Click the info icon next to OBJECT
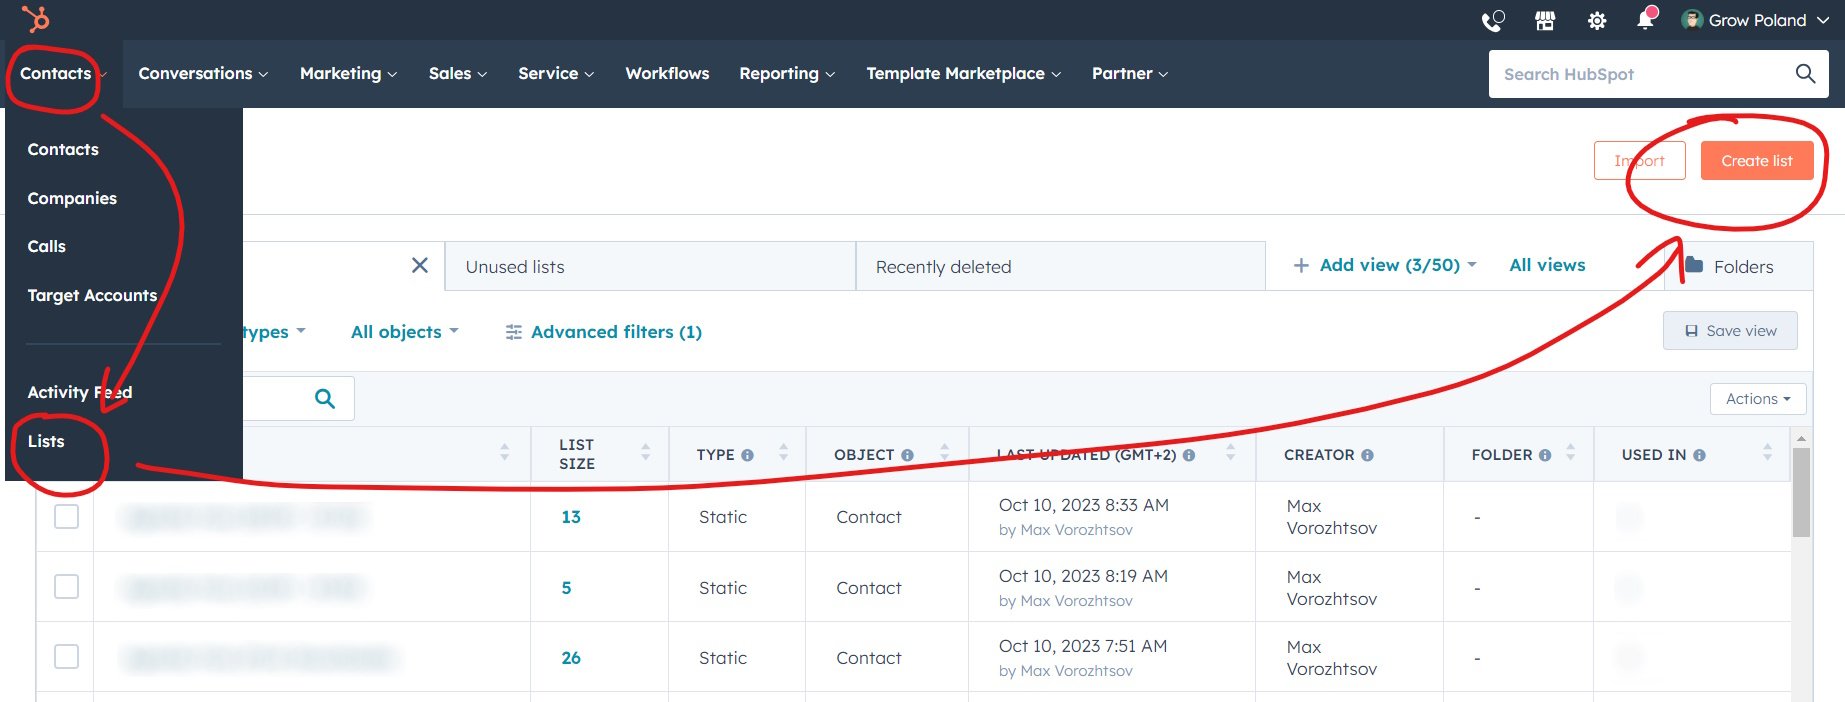The height and width of the screenshot is (702, 1845). 907,455
